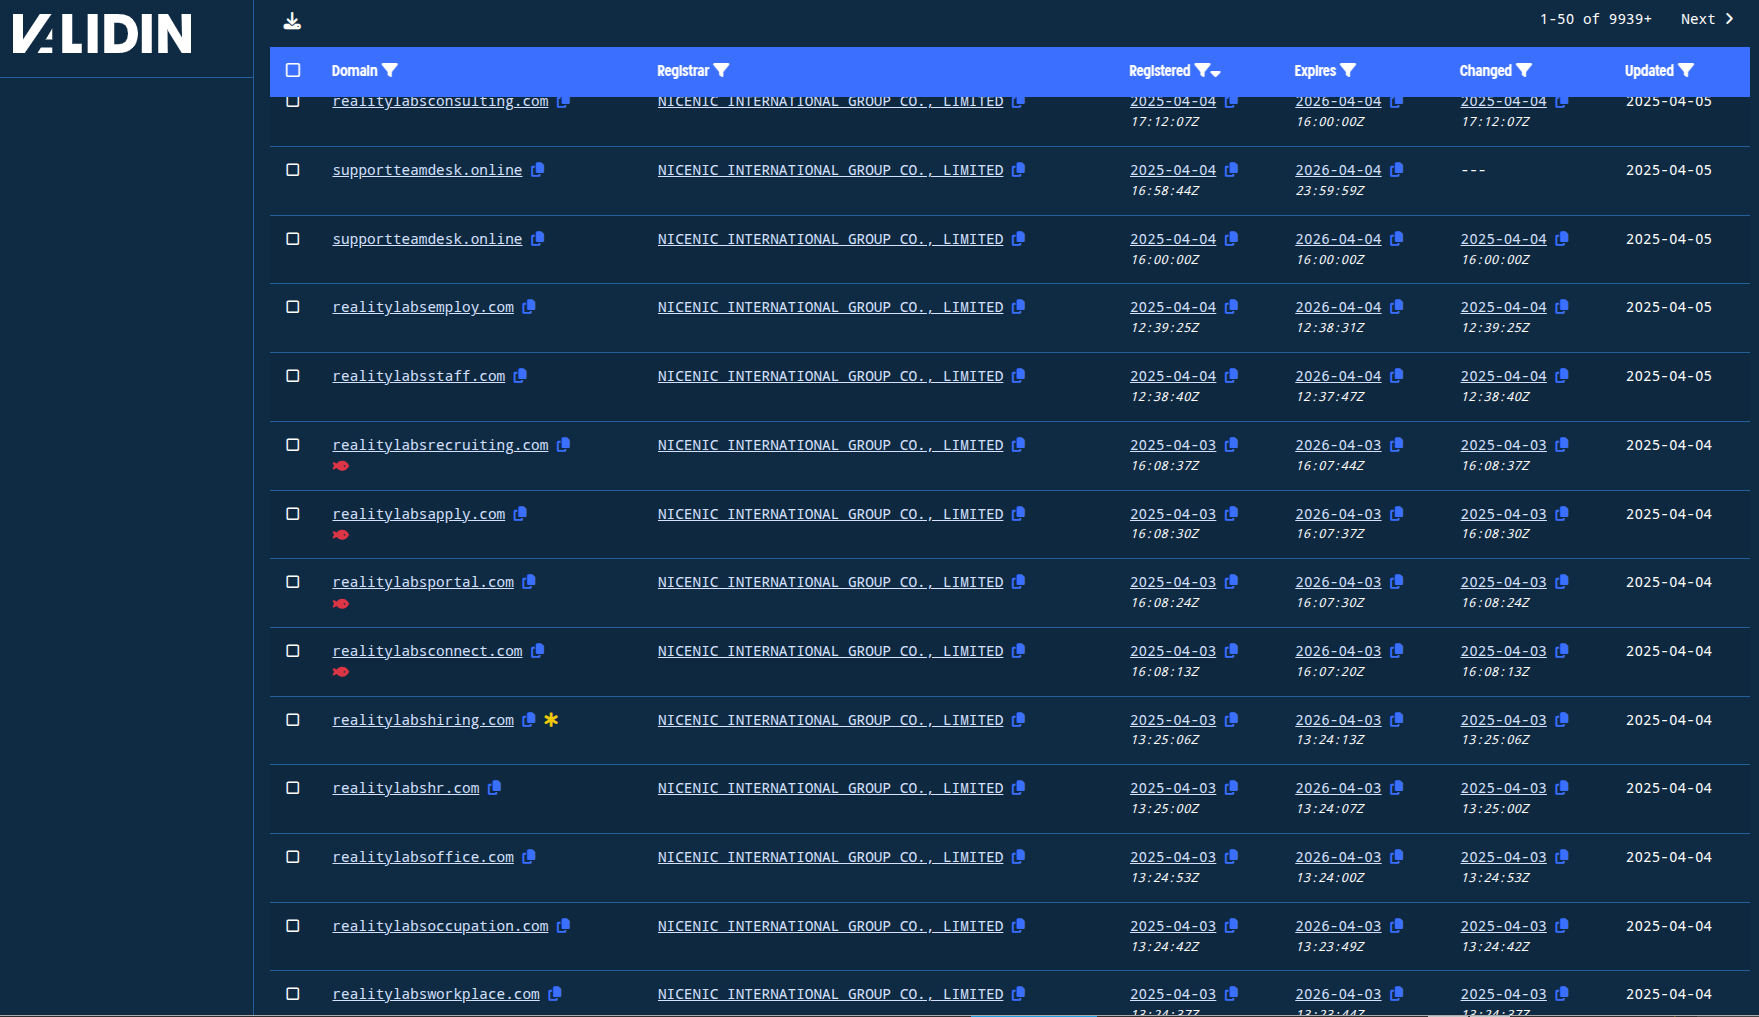1759x1017 pixels.
Task: Open realitylabsoccupation.com domain link
Action: pos(440,926)
